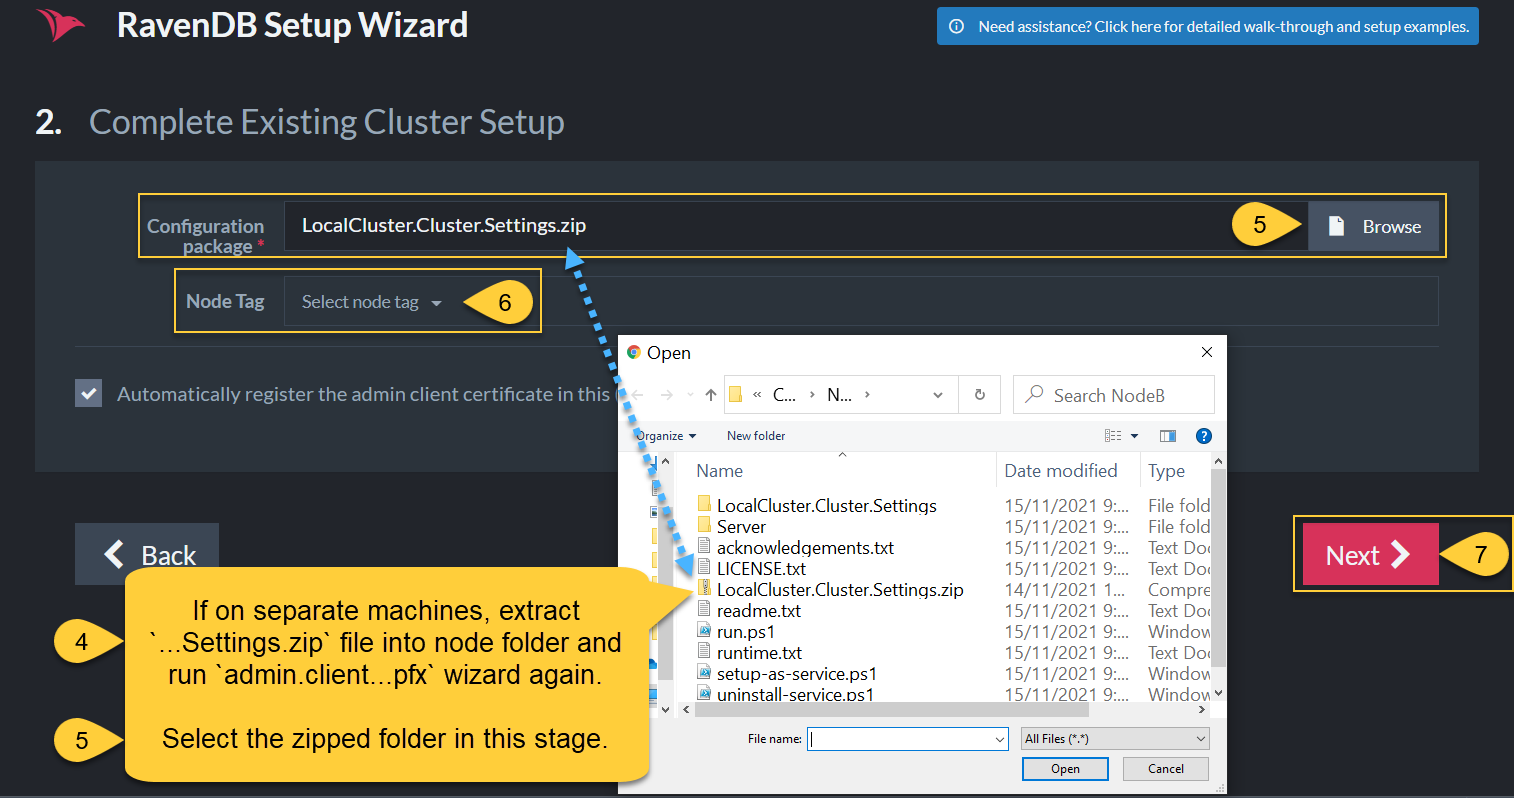
Task: Open the view options dropdown arrow
Action: 1134,436
